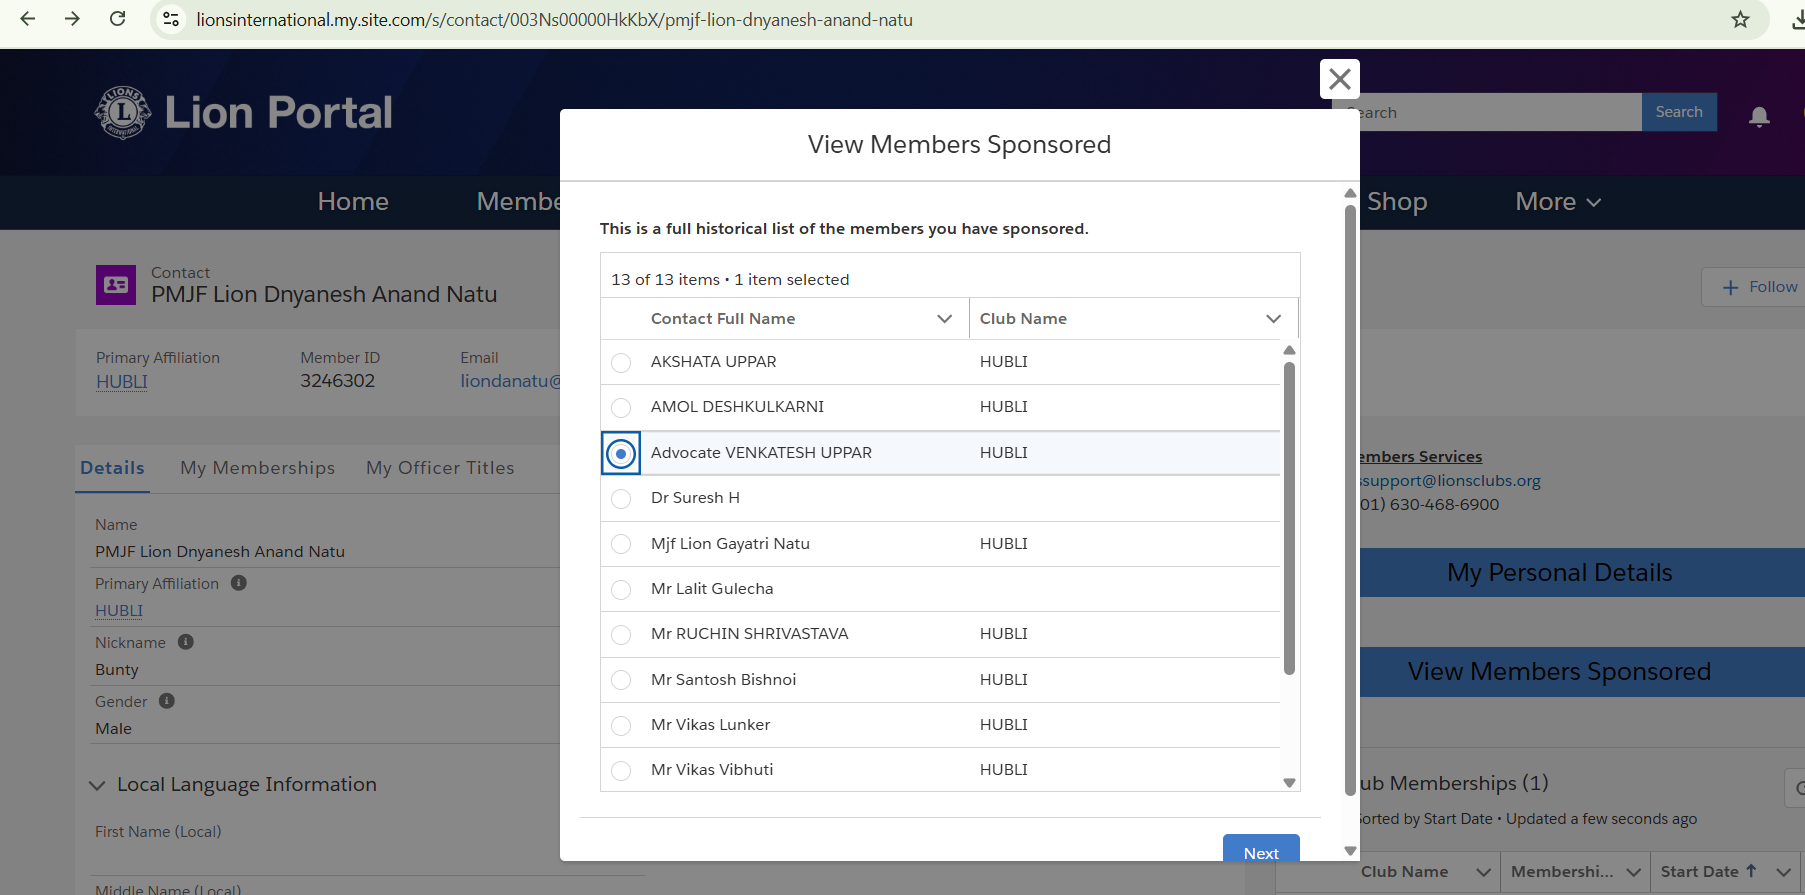
Task: Click the Primary Affiliation info icon
Action: pyautogui.click(x=239, y=583)
